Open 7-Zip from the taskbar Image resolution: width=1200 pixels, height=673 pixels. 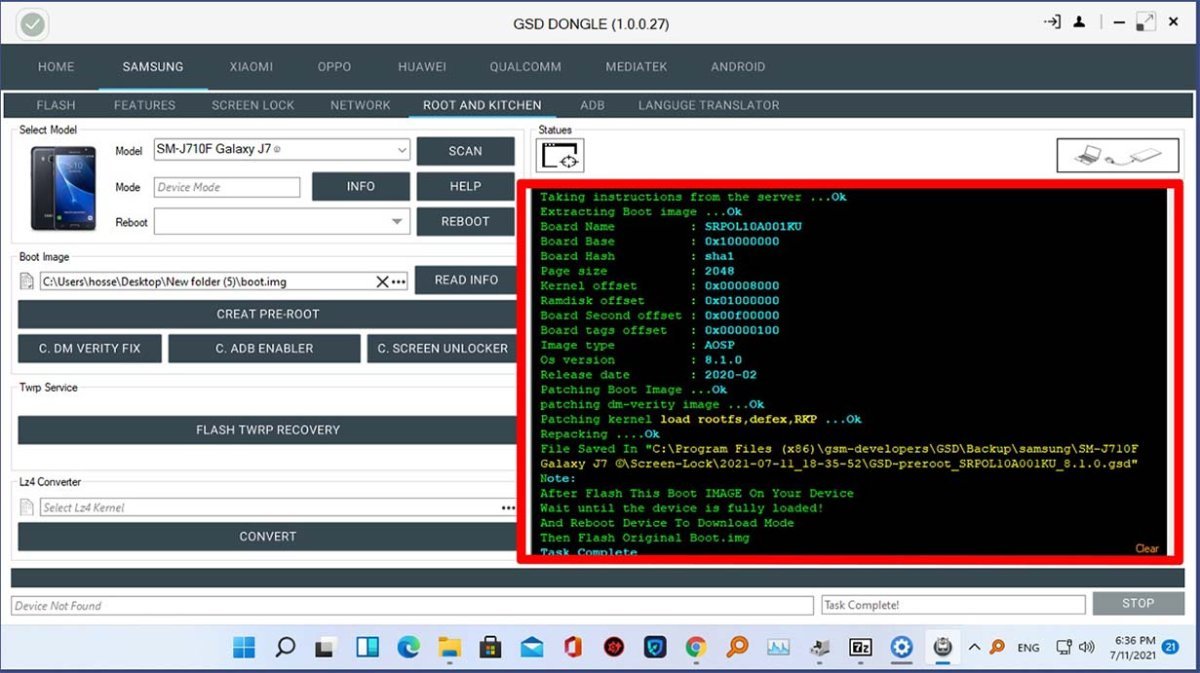(x=860, y=647)
